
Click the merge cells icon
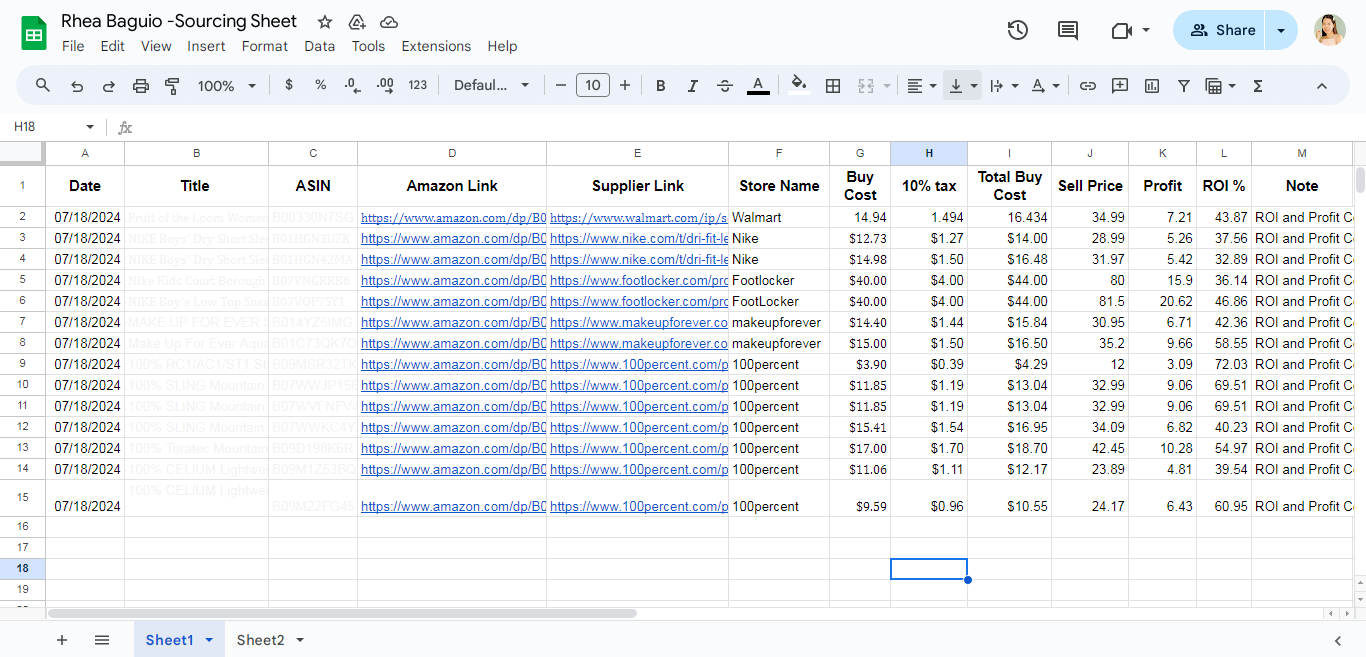point(866,86)
